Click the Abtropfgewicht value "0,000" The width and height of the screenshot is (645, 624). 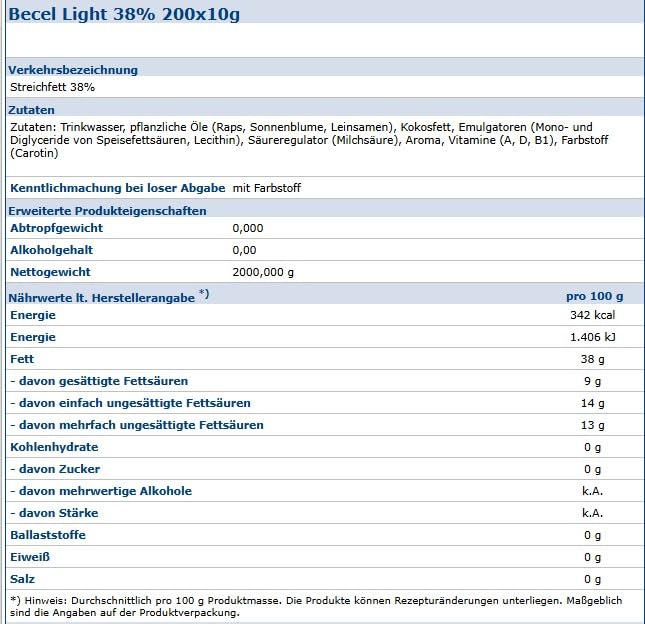click(248, 228)
